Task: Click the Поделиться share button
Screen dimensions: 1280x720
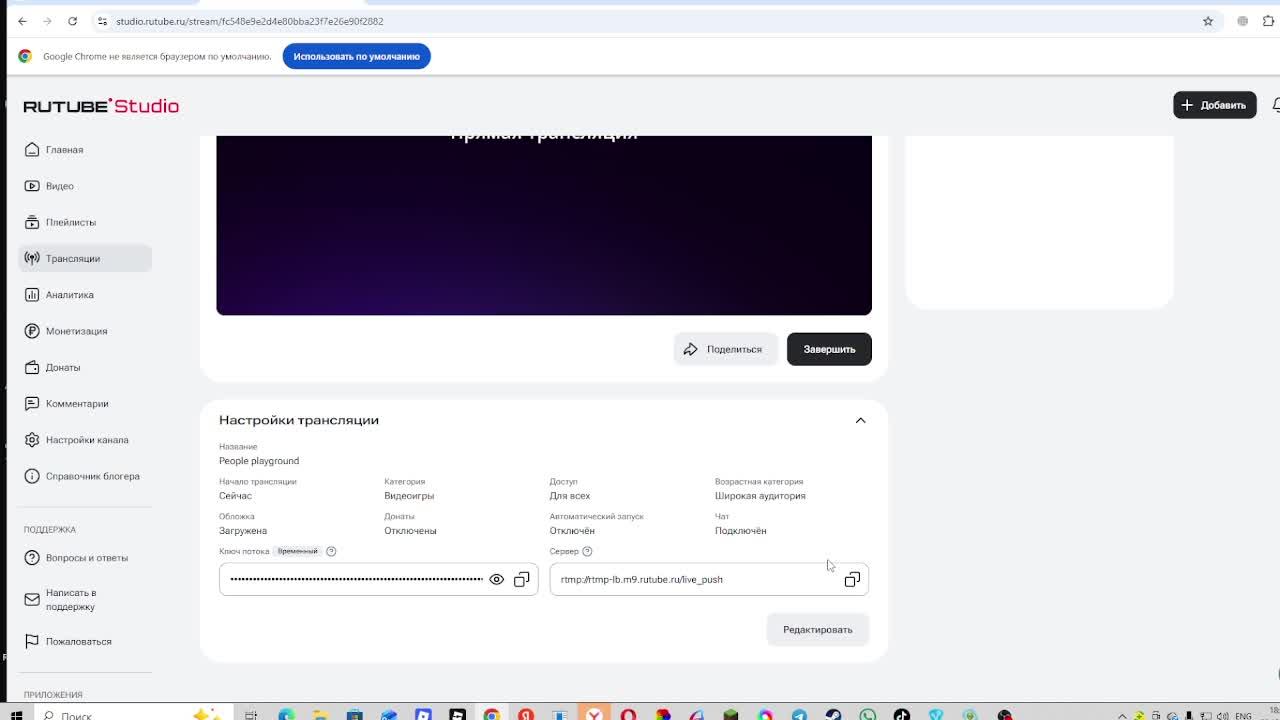Action: 725,349
